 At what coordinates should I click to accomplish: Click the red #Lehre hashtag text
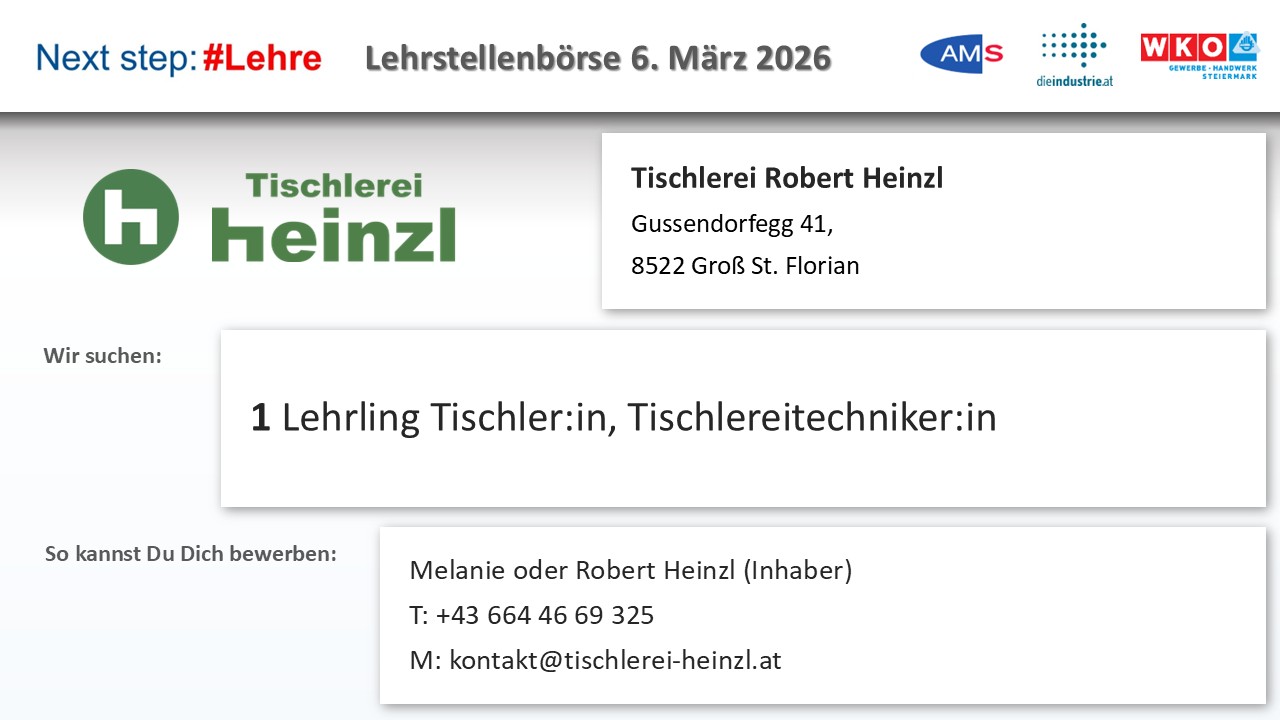(x=262, y=58)
